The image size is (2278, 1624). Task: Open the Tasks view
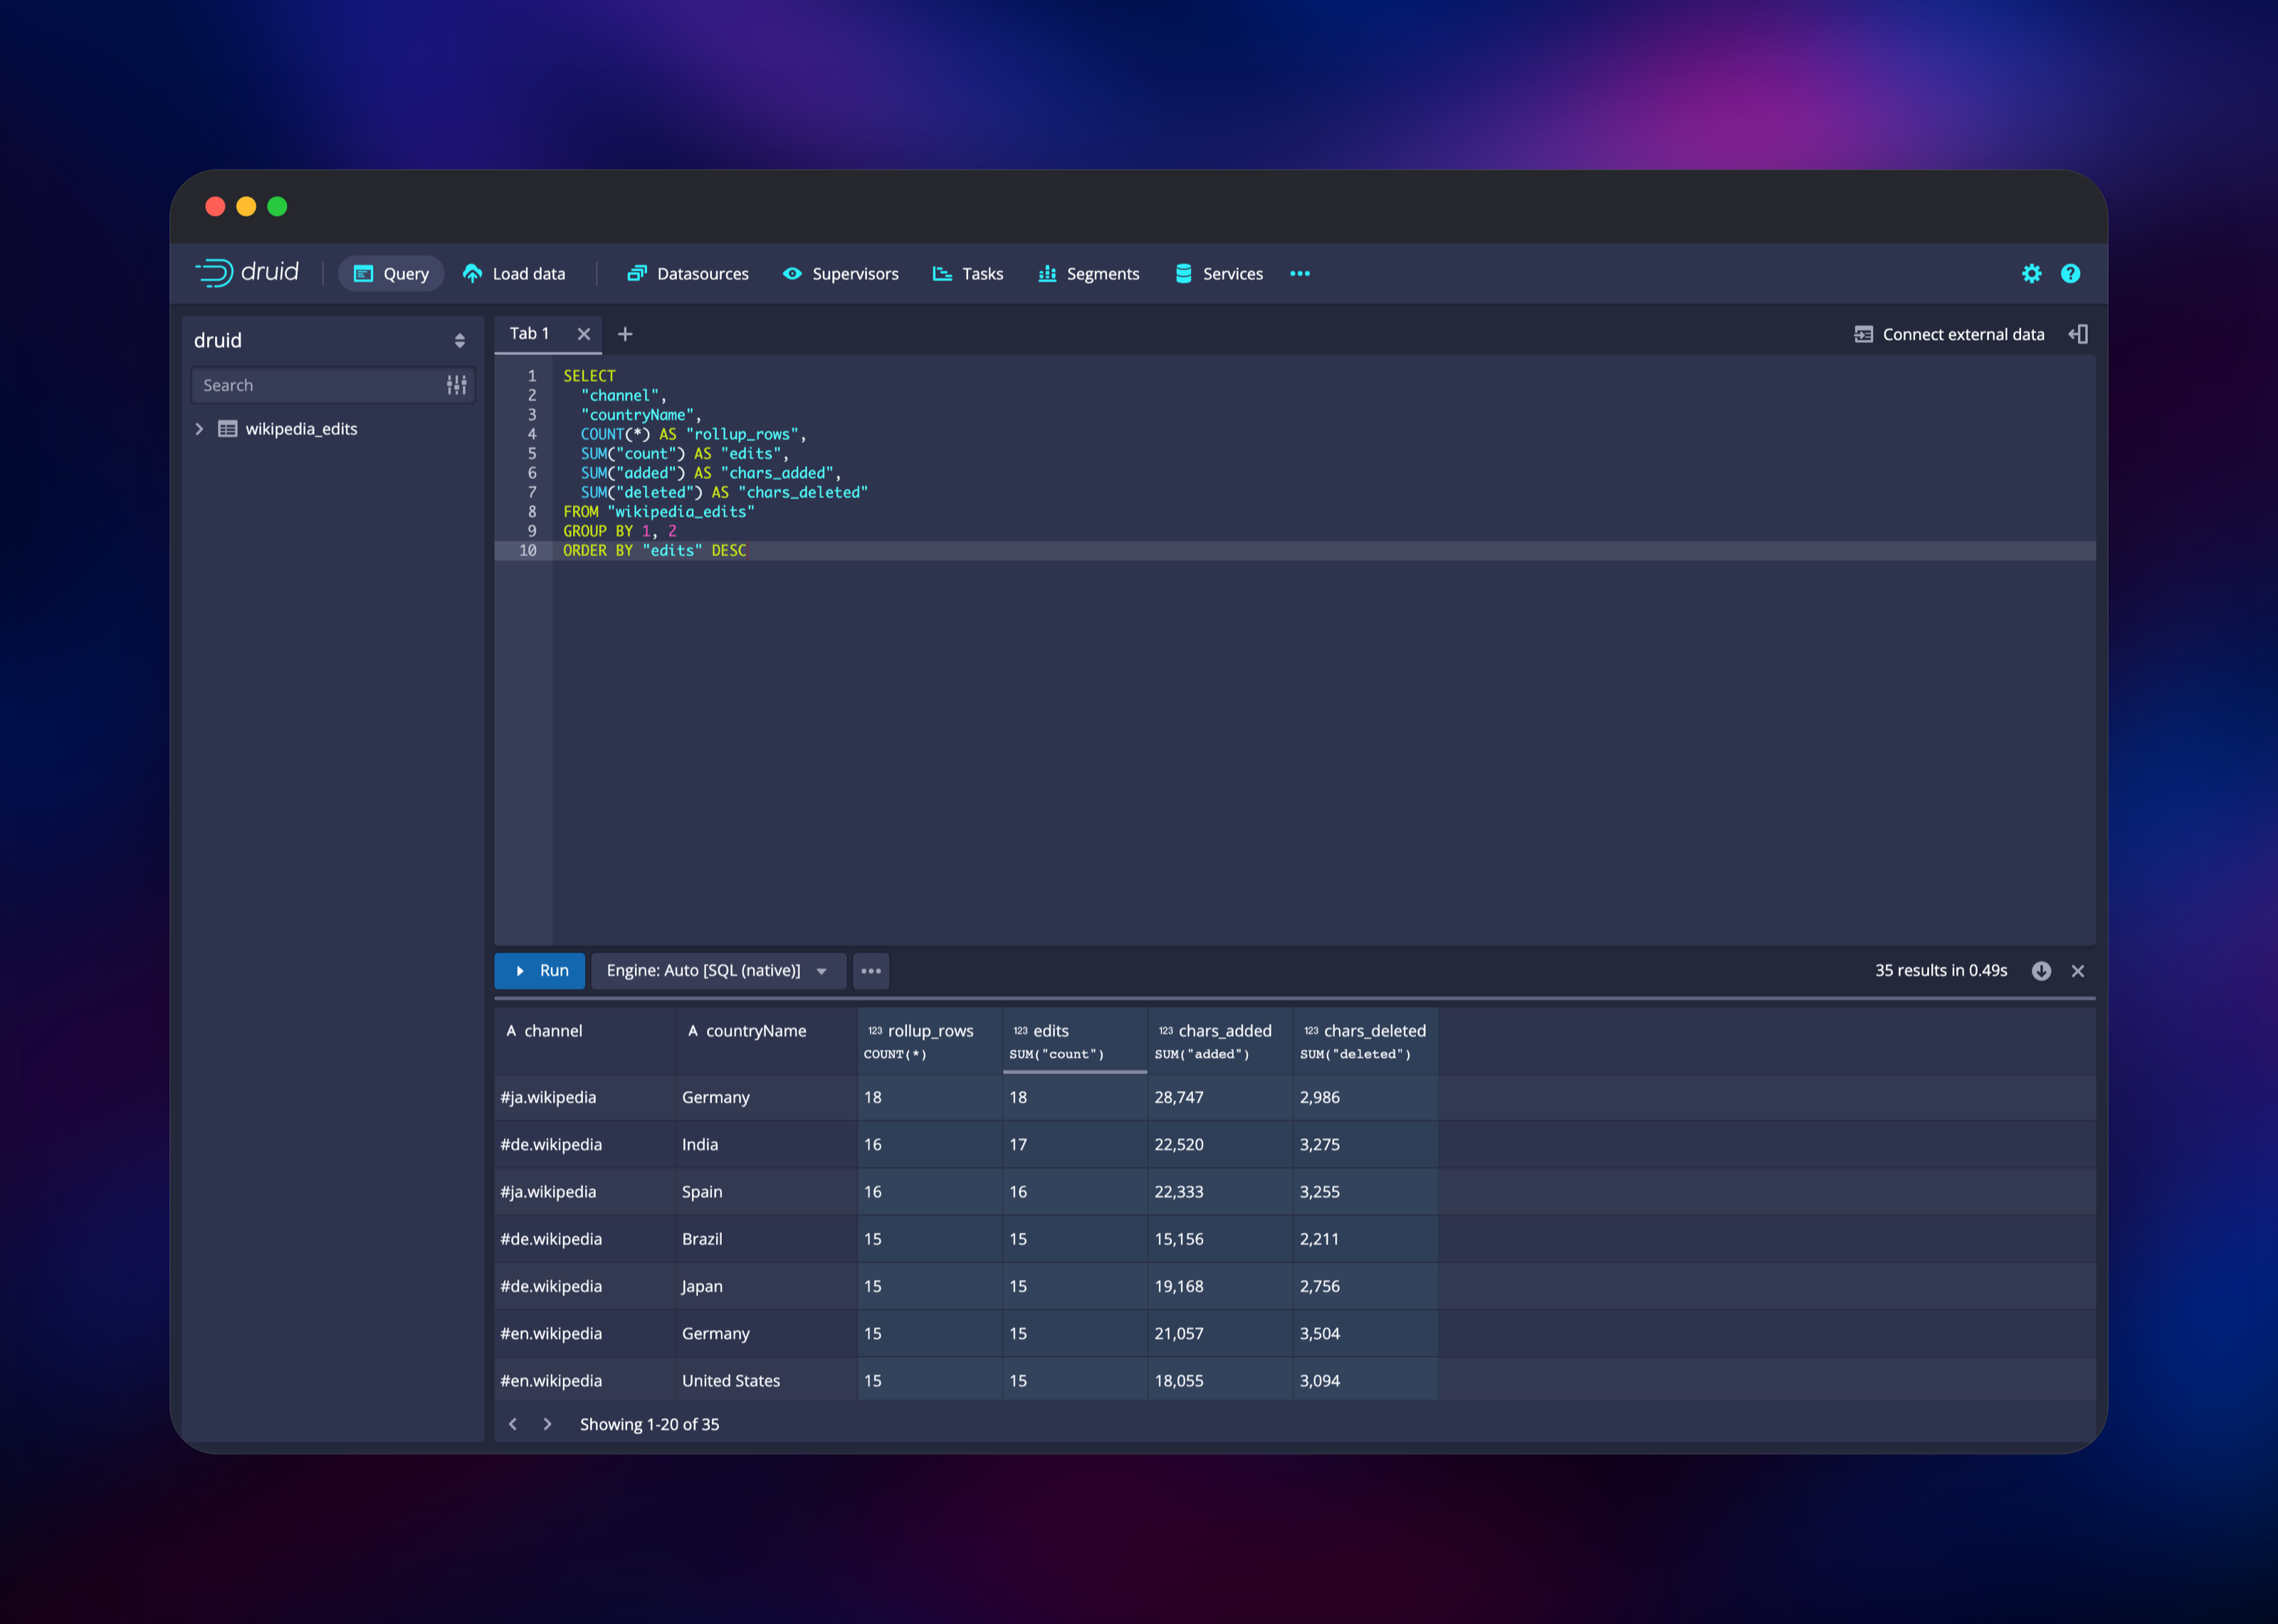coord(967,274)
